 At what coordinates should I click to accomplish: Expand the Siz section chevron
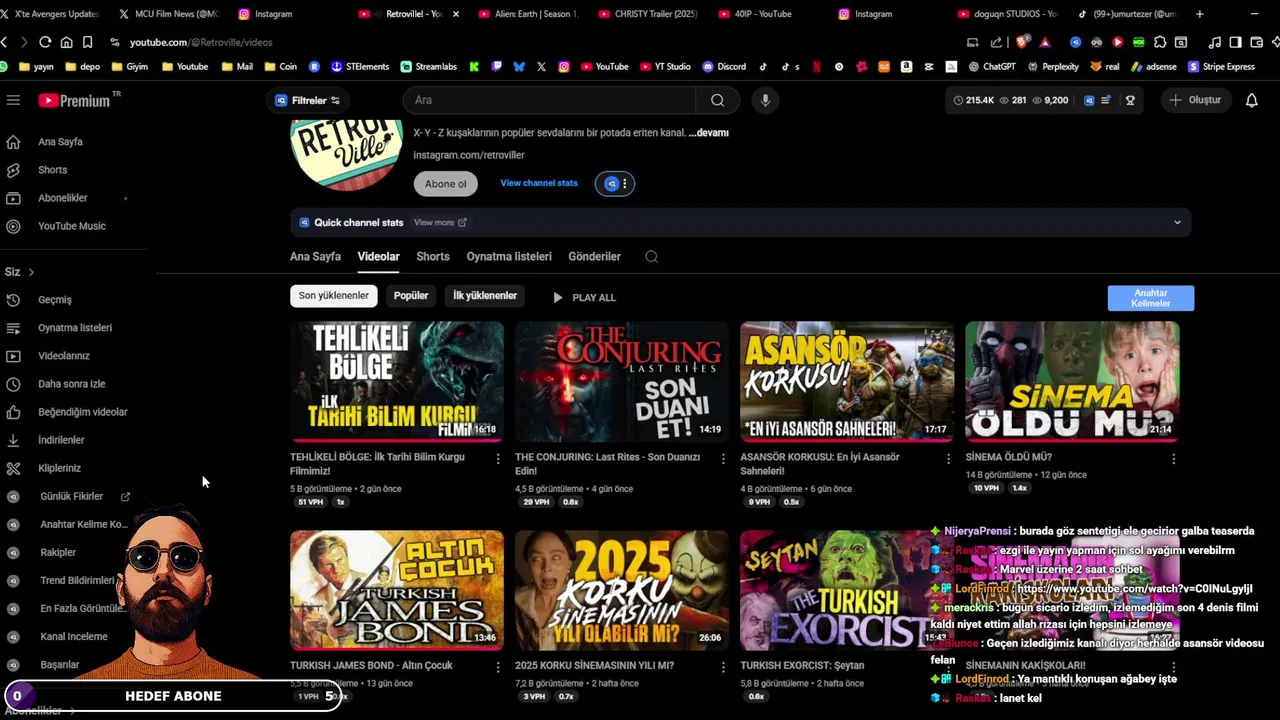click(x=31, y=272)
